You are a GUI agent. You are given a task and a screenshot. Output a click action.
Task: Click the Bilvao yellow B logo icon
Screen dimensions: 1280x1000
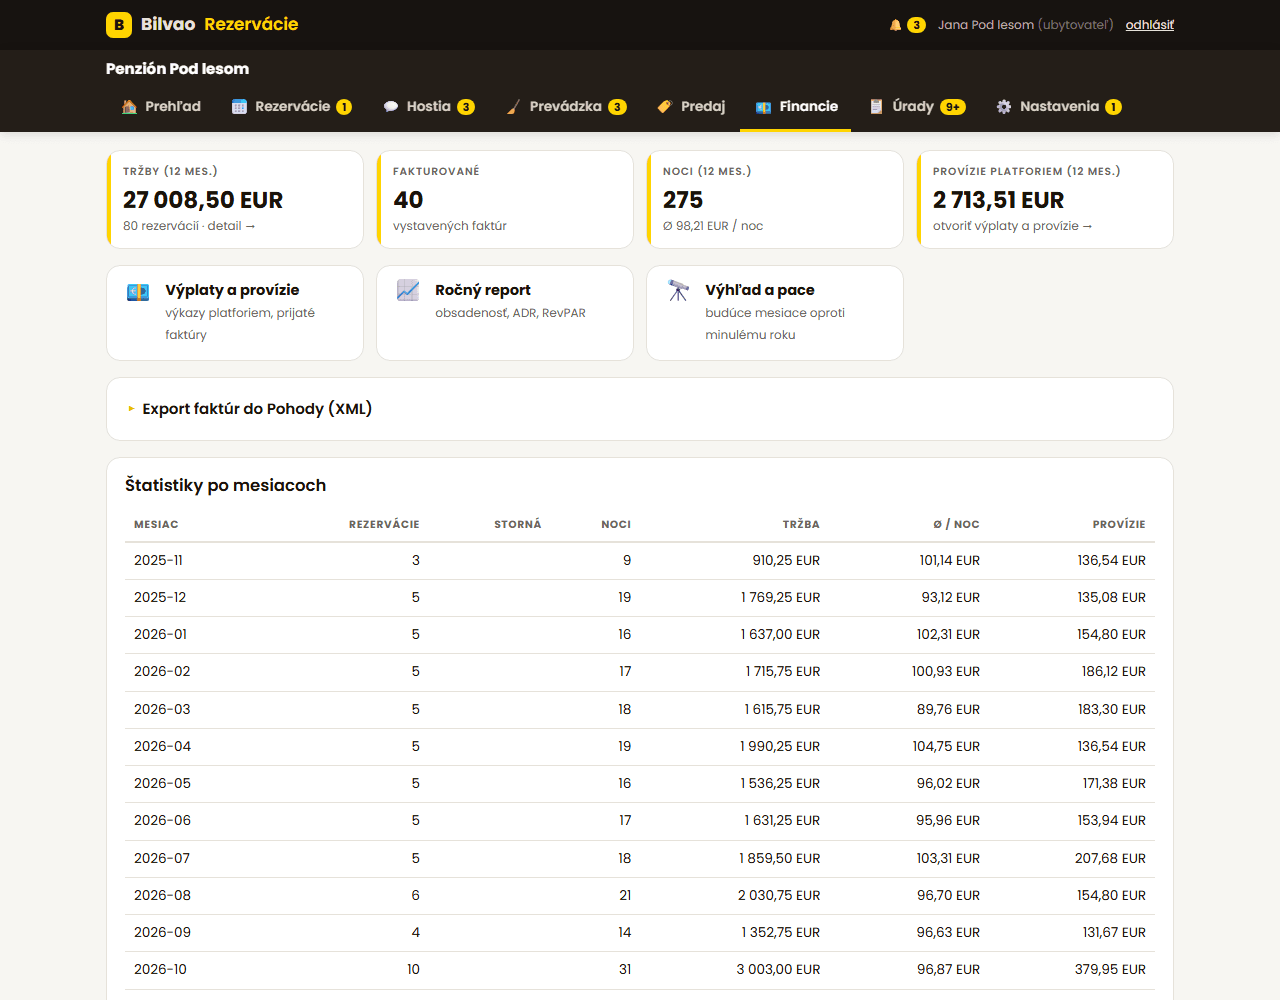[119, 25]
